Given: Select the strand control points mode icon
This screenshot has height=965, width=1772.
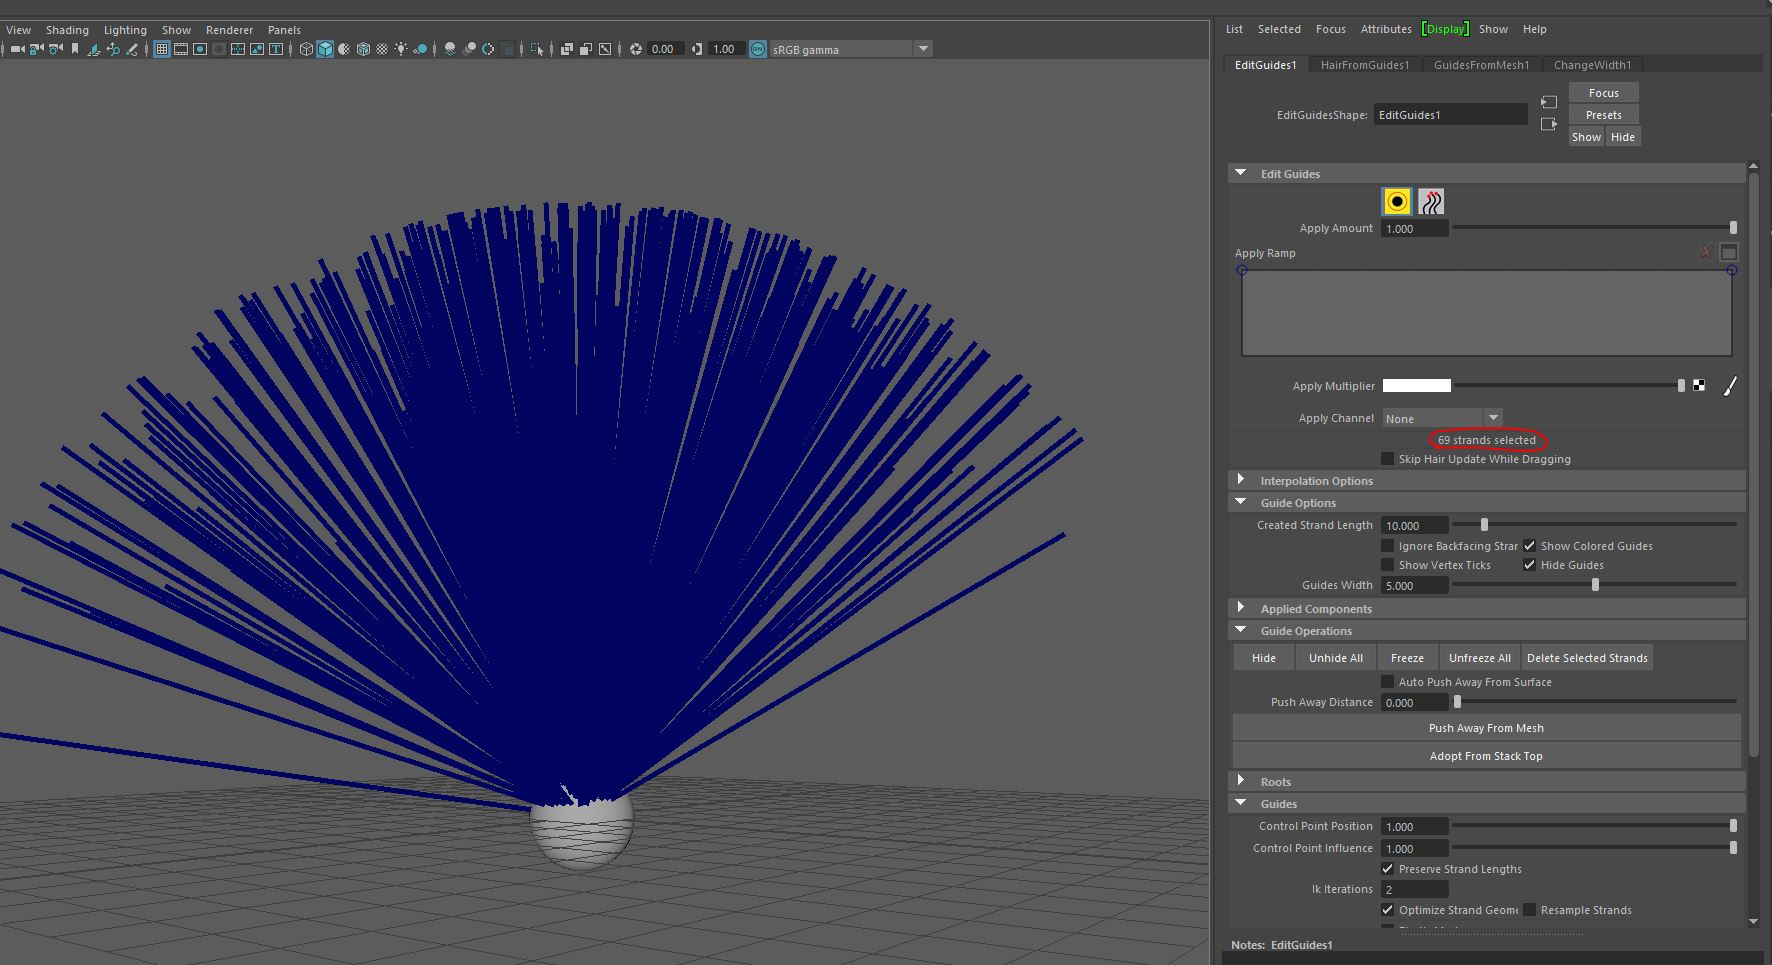Looking at the screenshot, I should 1431,202.
